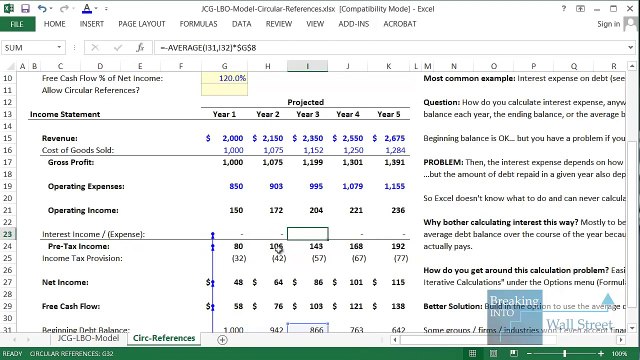This screenshot has width=640, height=360.
Task: Expand the Name Box dropdown arrow
Action: (59, 47)
